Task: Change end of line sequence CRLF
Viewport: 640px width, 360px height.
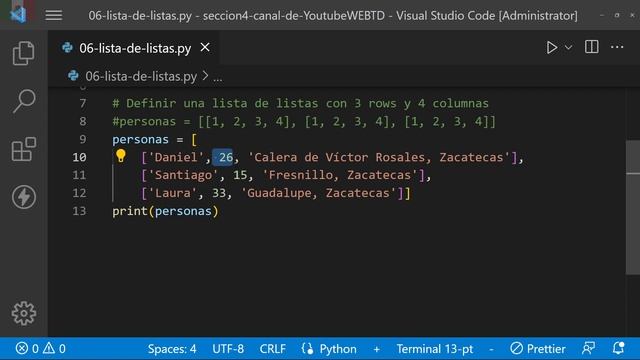Action: click(272, 349)
